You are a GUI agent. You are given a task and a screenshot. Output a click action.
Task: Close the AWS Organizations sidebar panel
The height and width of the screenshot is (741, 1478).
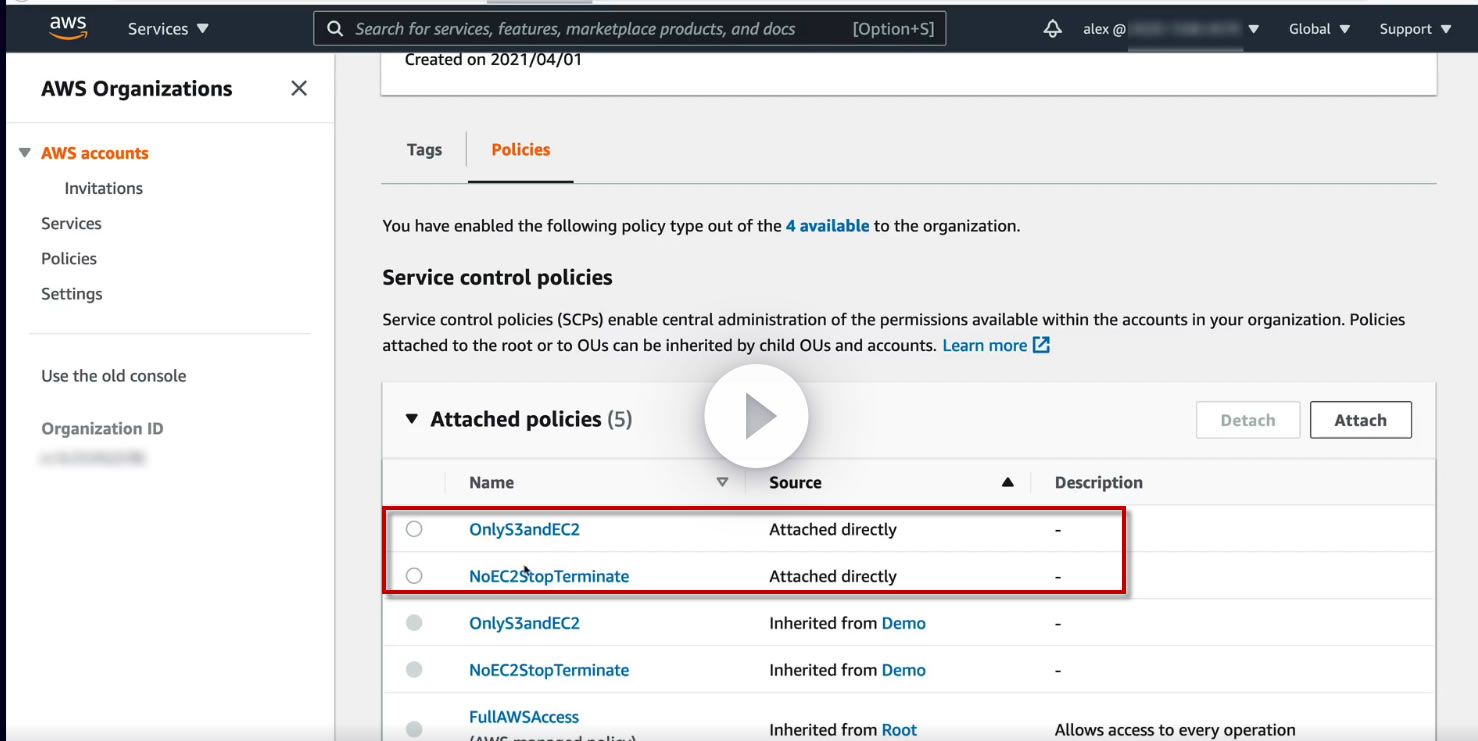pyautogui.click(x=299, y=88)
